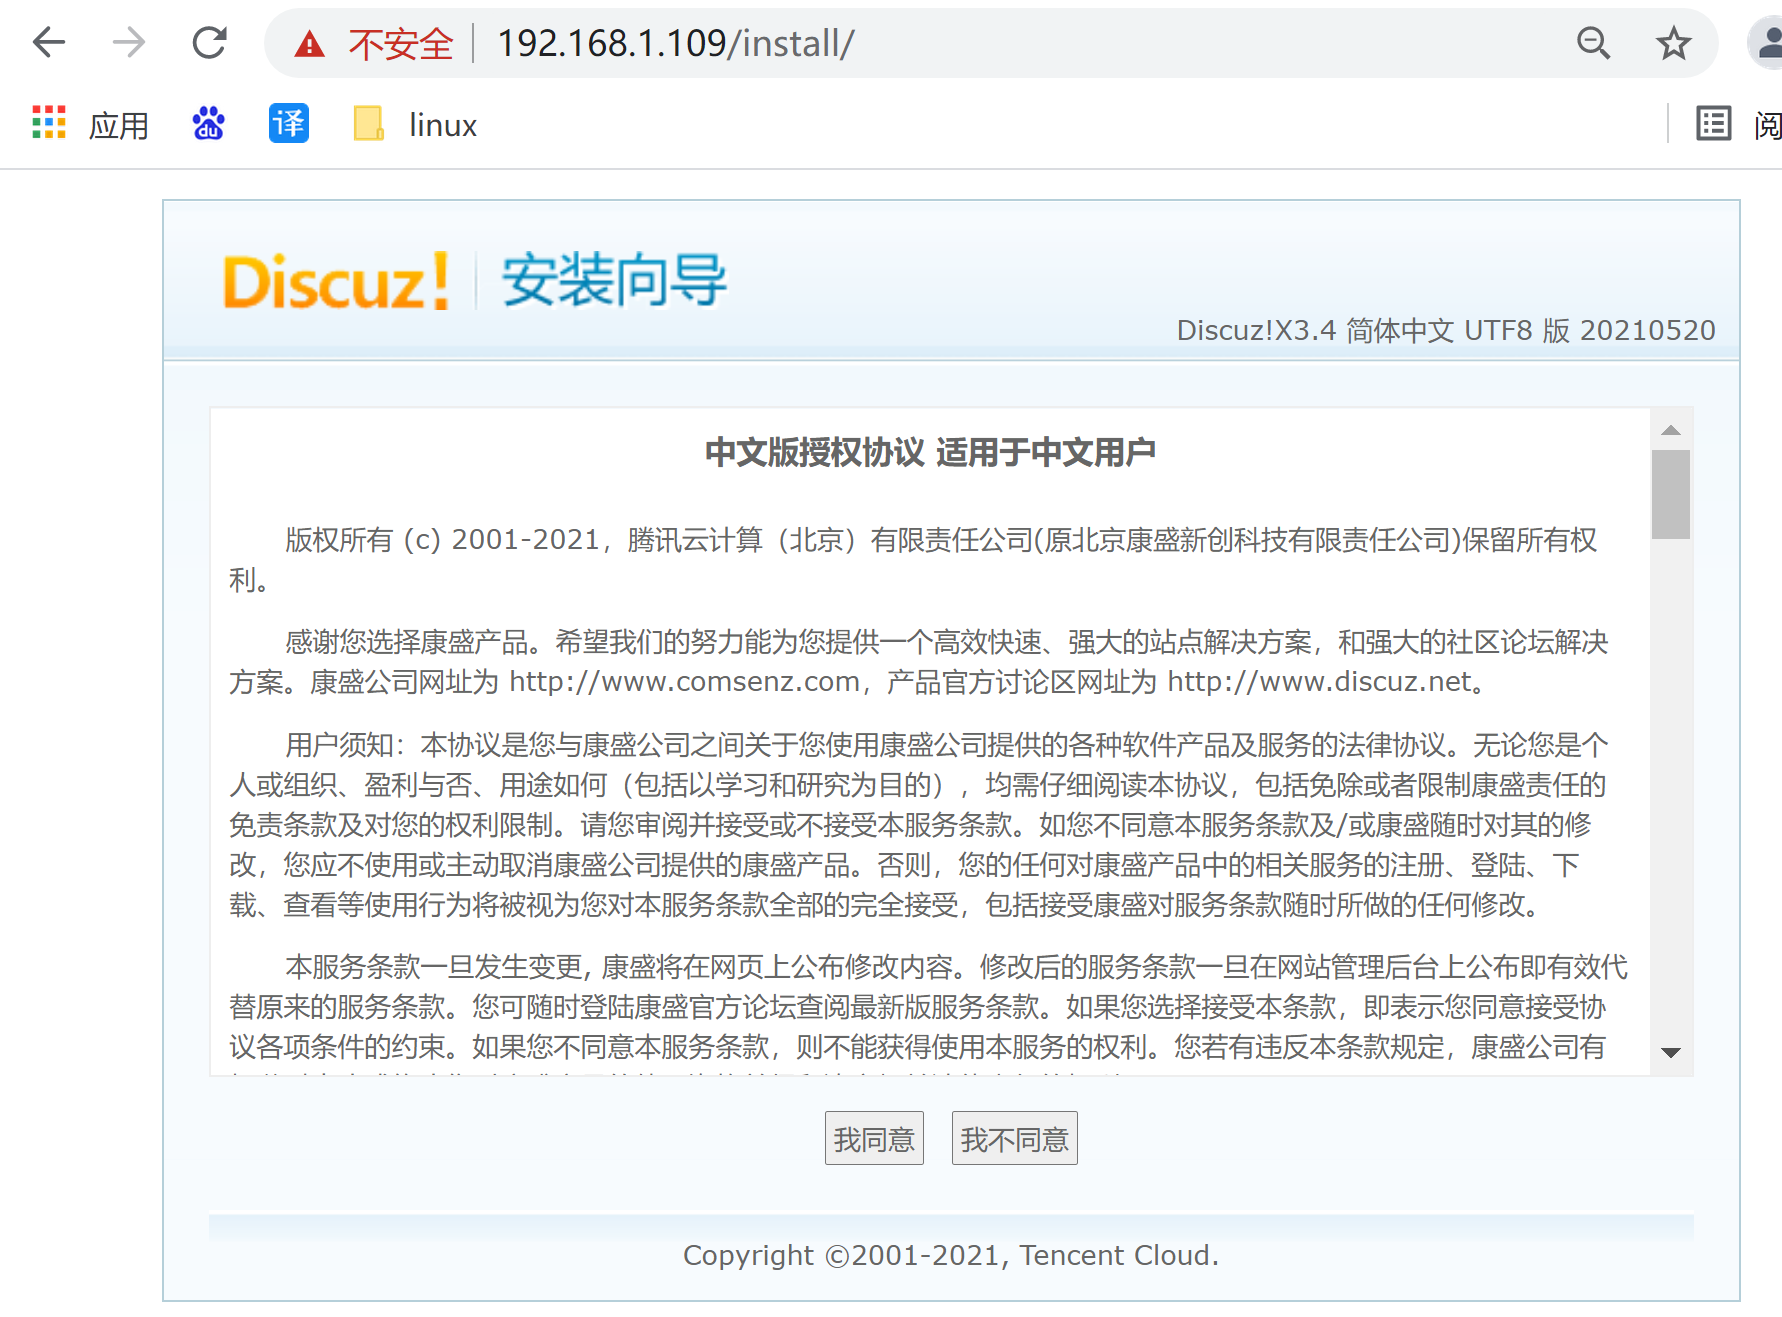
Task: Bookmark this page with the star icon
Action: (1673, 43)
